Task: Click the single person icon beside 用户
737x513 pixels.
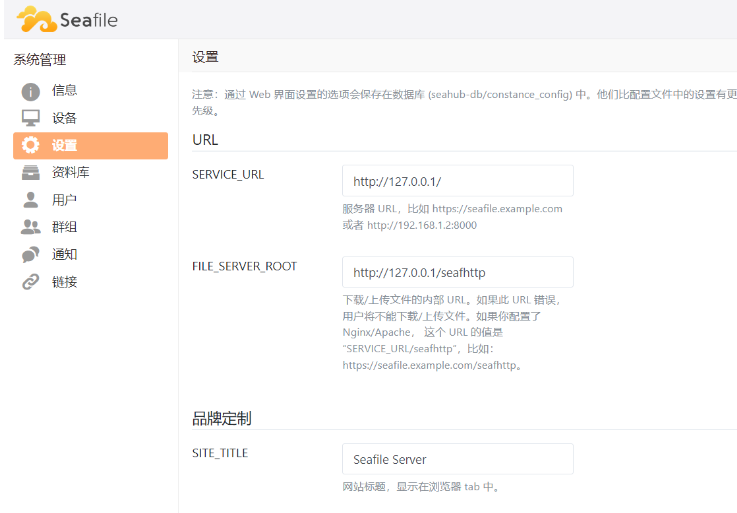Action: click(31, 200)
